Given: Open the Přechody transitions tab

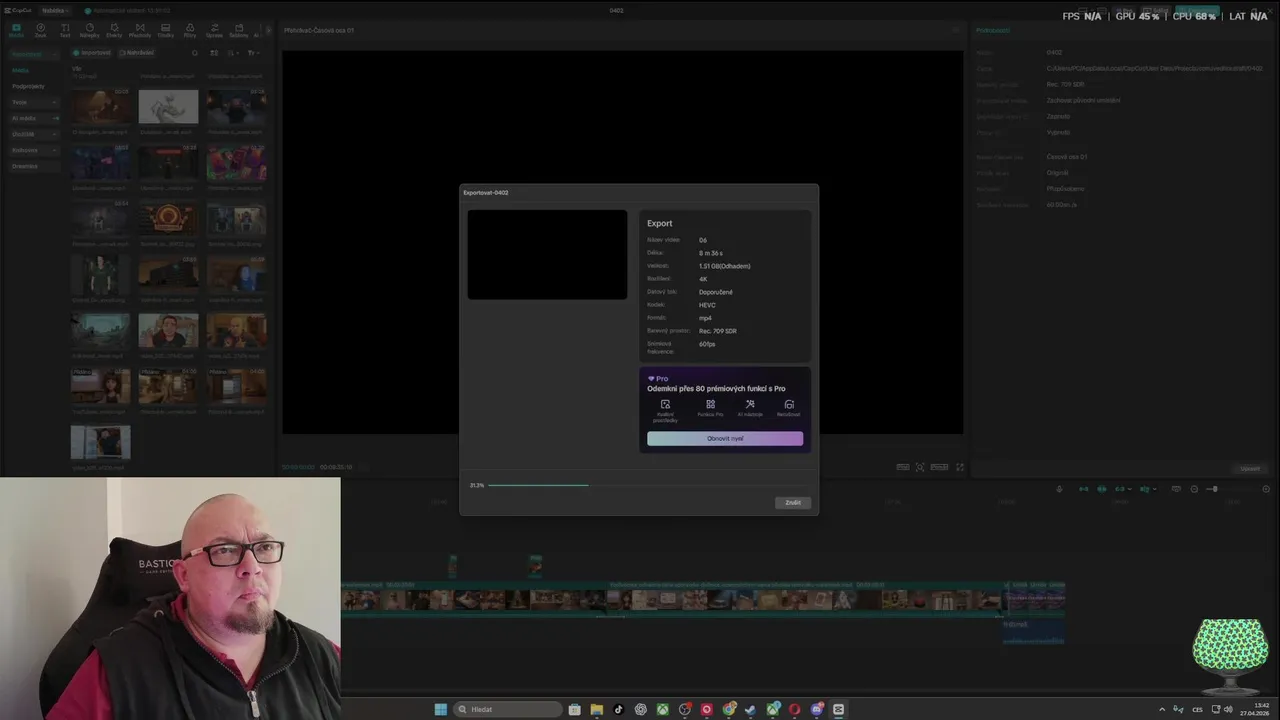Looking at the screenshot, I should 140,30.
